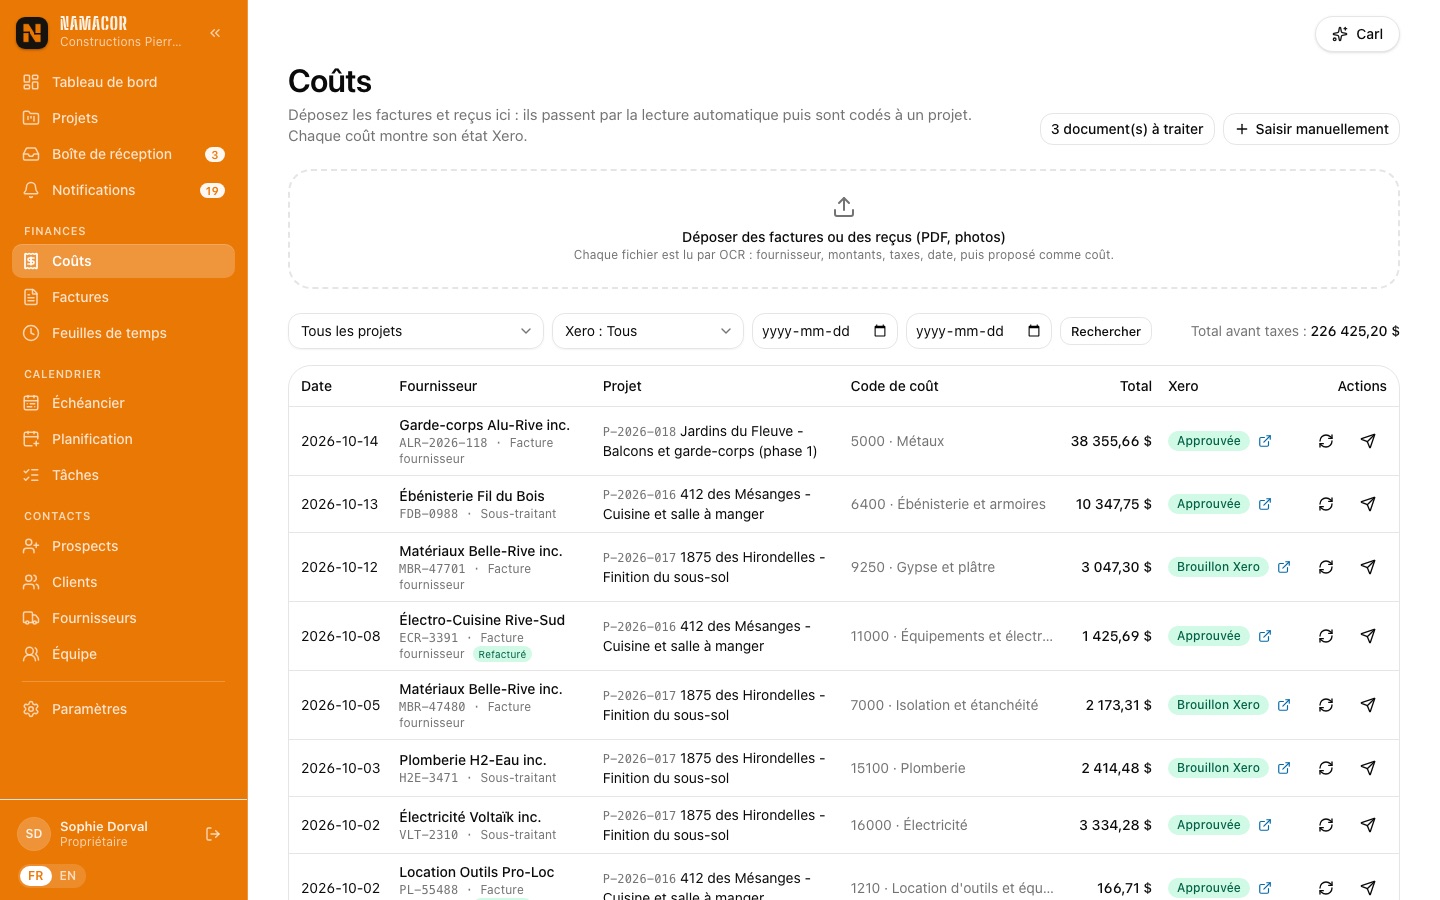The height and width of the screenshot is (900, 1440).
Task: Click the sync icon for Électro-Cuisine Rive-Sud row
Action: click(x=1326, y=636)
